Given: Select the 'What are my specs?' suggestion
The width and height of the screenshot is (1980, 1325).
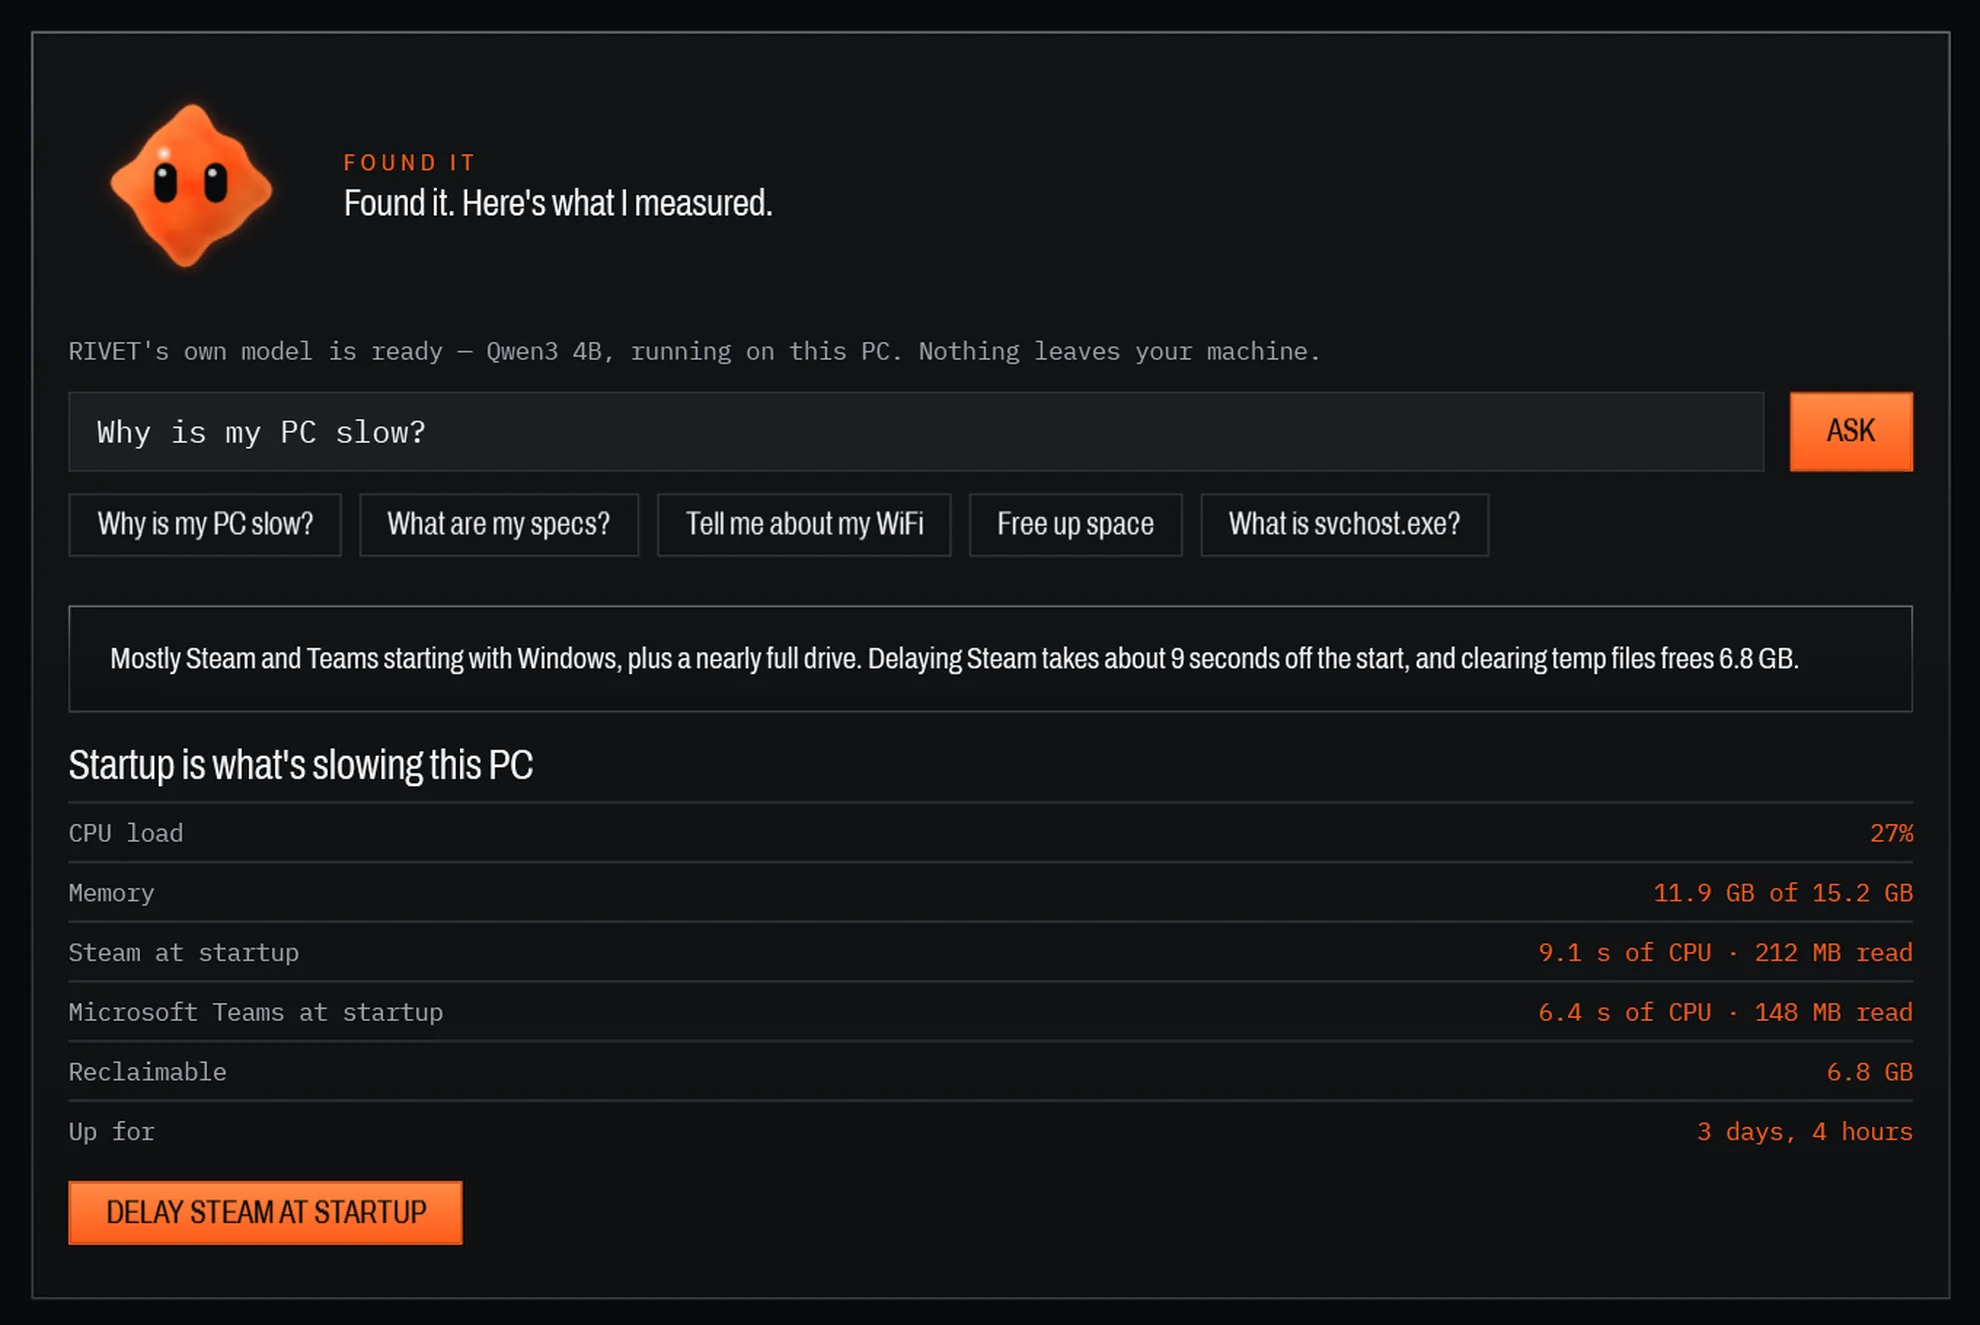Looking at the screenshot, I should [499, 524].
